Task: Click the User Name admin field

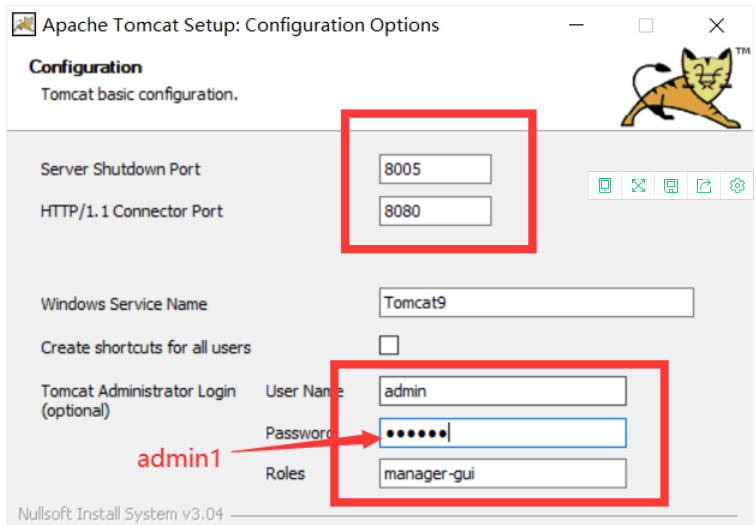Action: coord(503,390)
